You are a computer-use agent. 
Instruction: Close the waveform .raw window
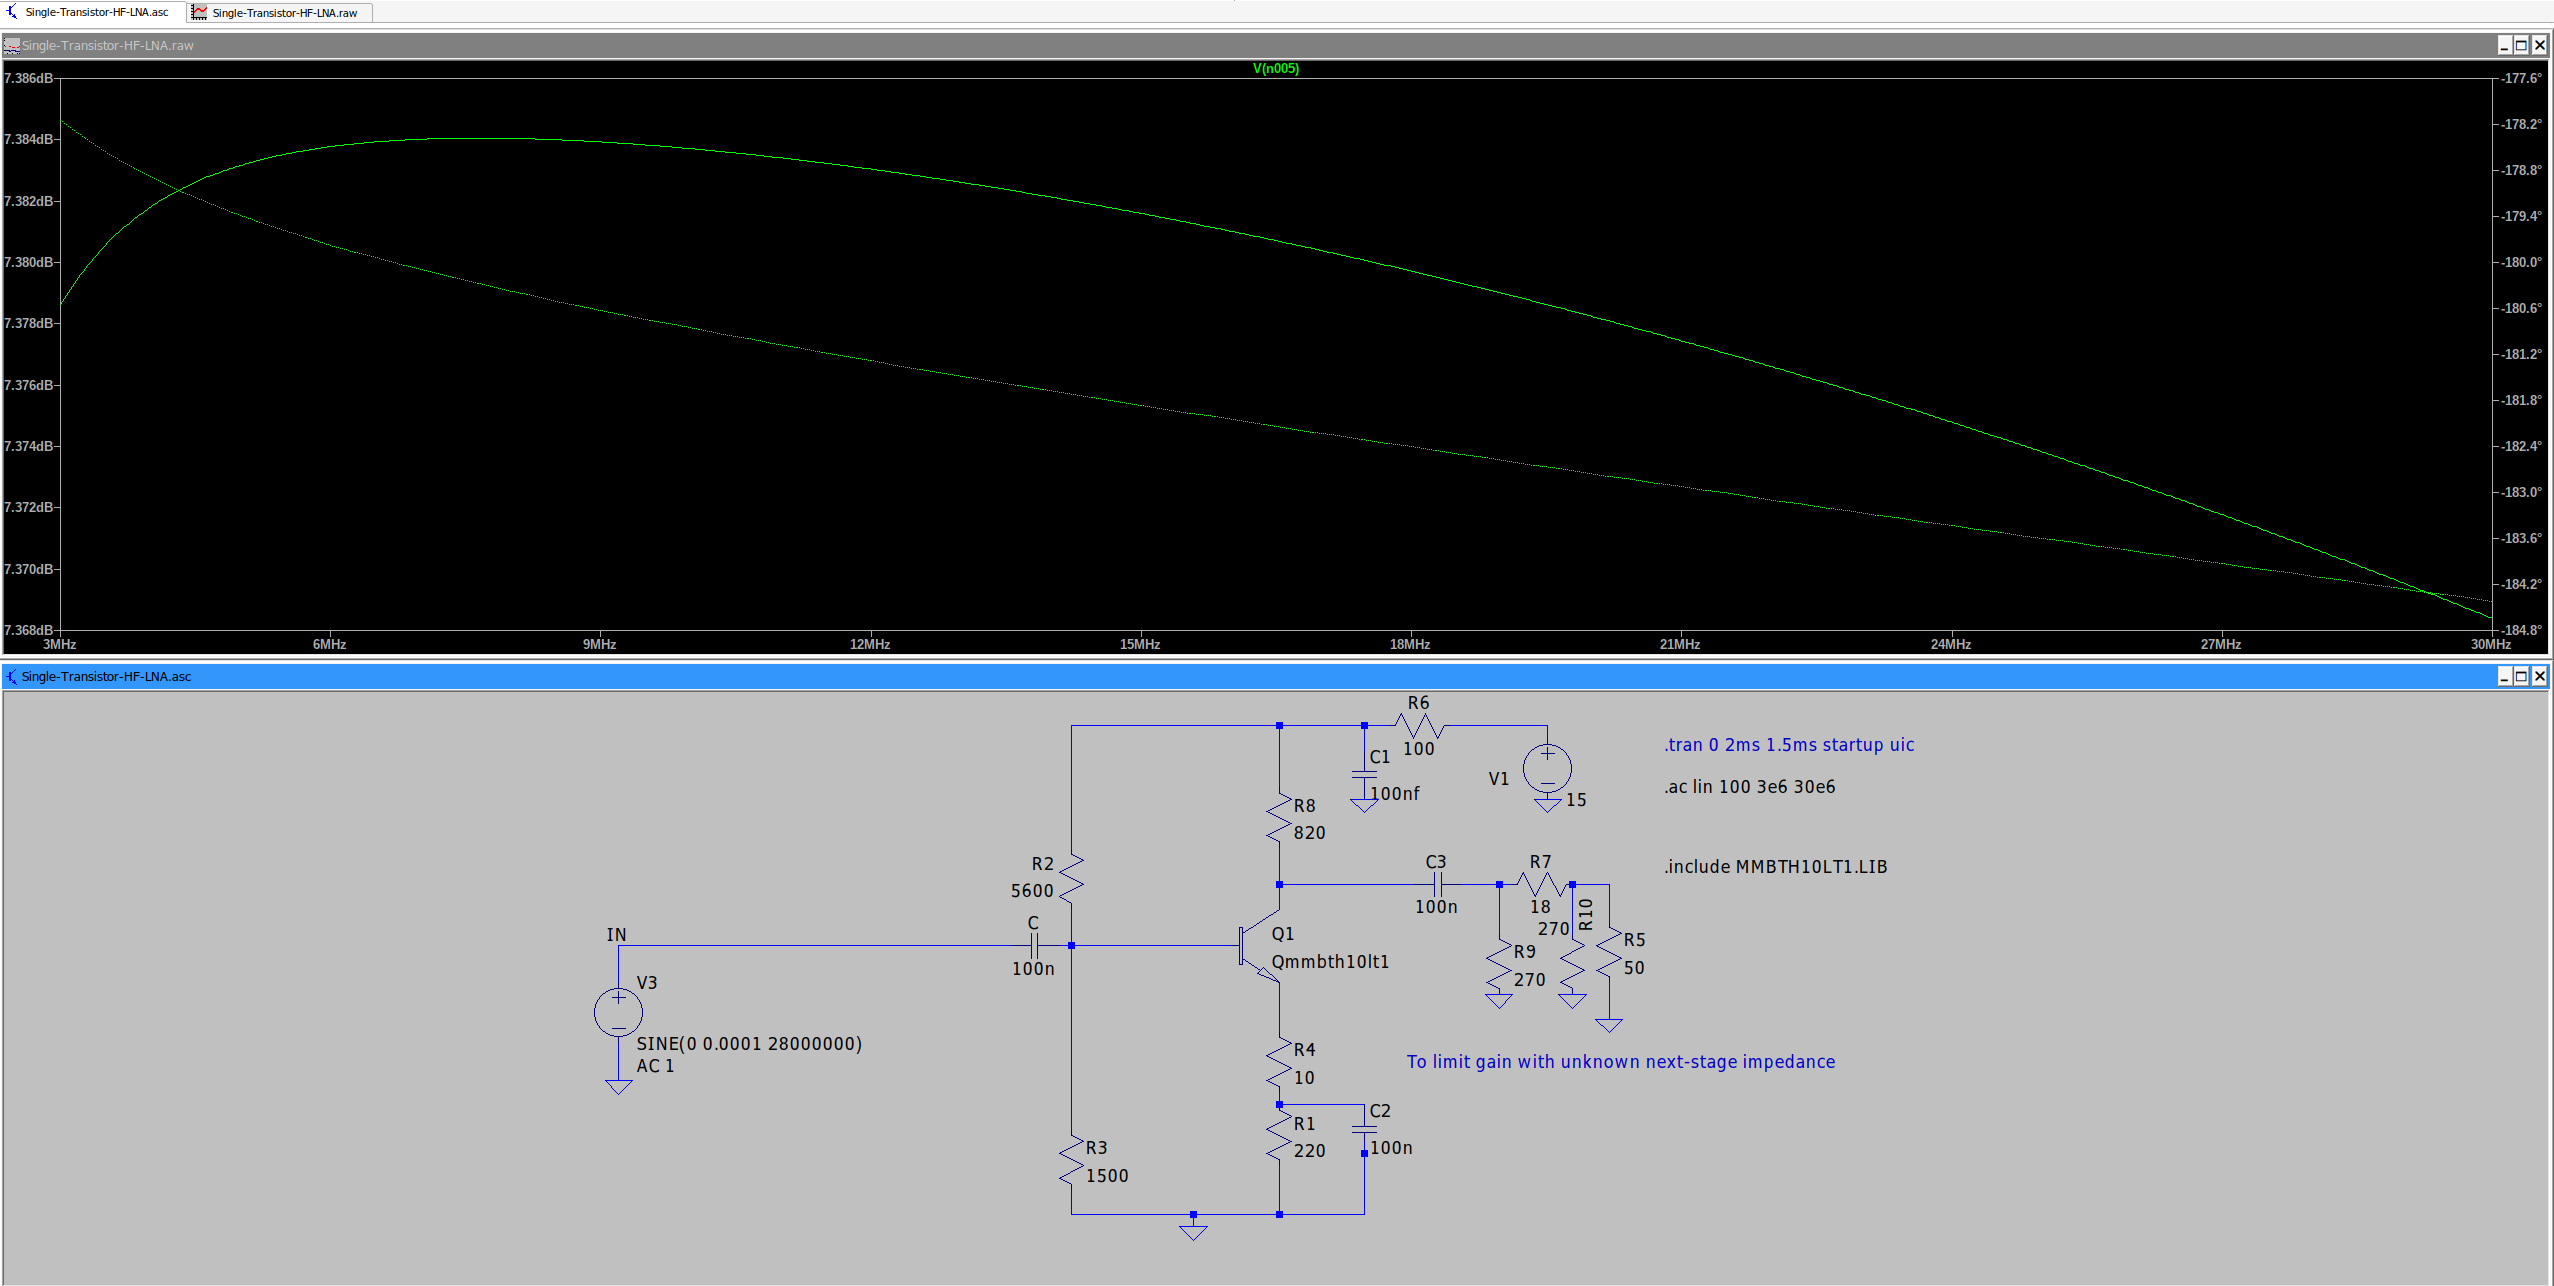point(2539,45)
